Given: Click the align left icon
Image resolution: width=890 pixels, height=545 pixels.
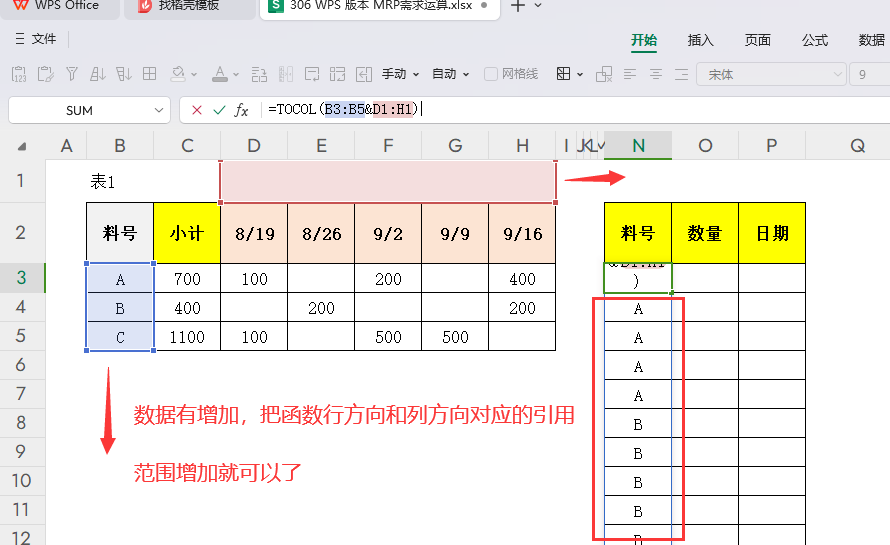Looking at the screenshot, I should (x=630, y=74).
